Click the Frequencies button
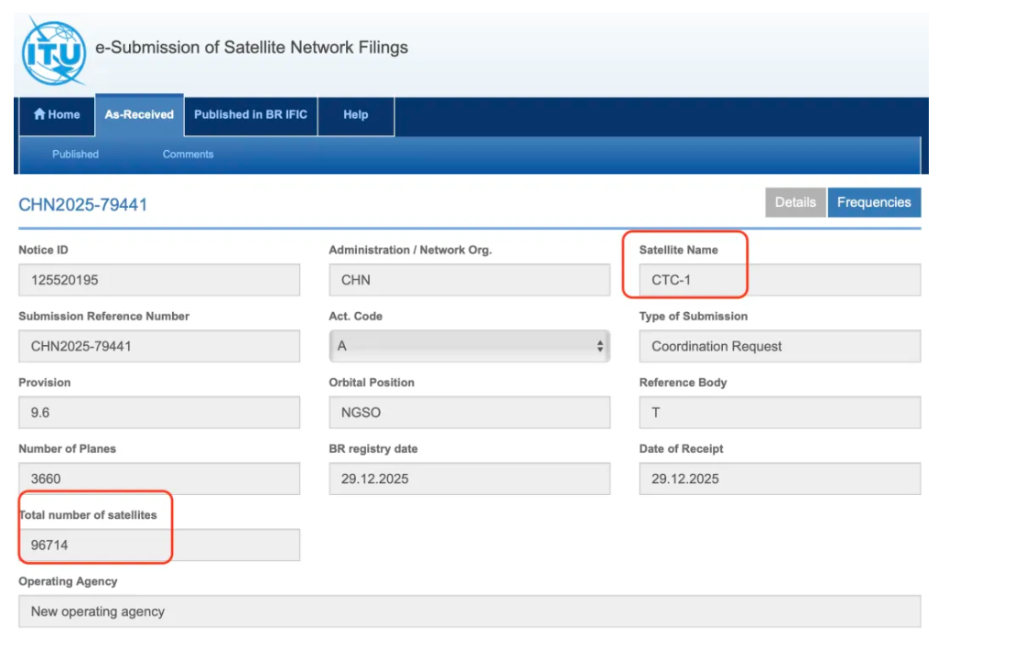The height and width of the screenshot is (656, 1024). (873, 202)
